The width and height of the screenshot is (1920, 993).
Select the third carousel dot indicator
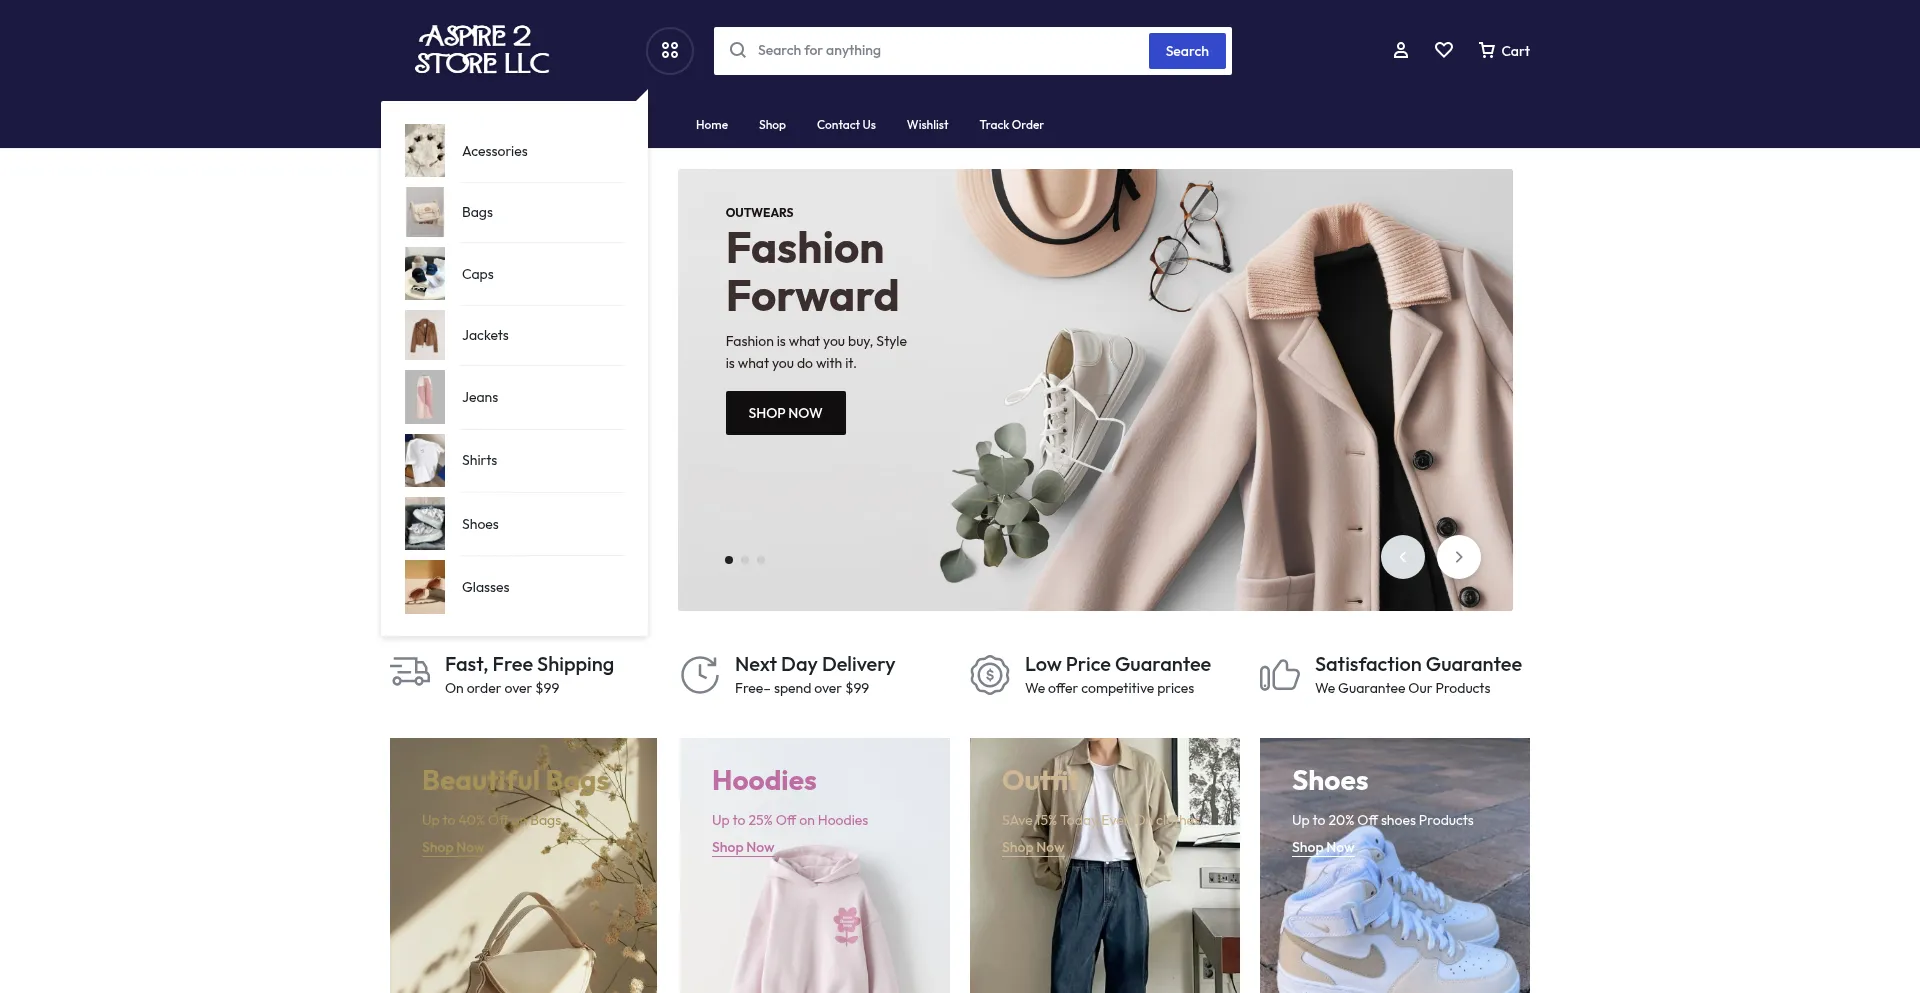(x=761, y=560)
